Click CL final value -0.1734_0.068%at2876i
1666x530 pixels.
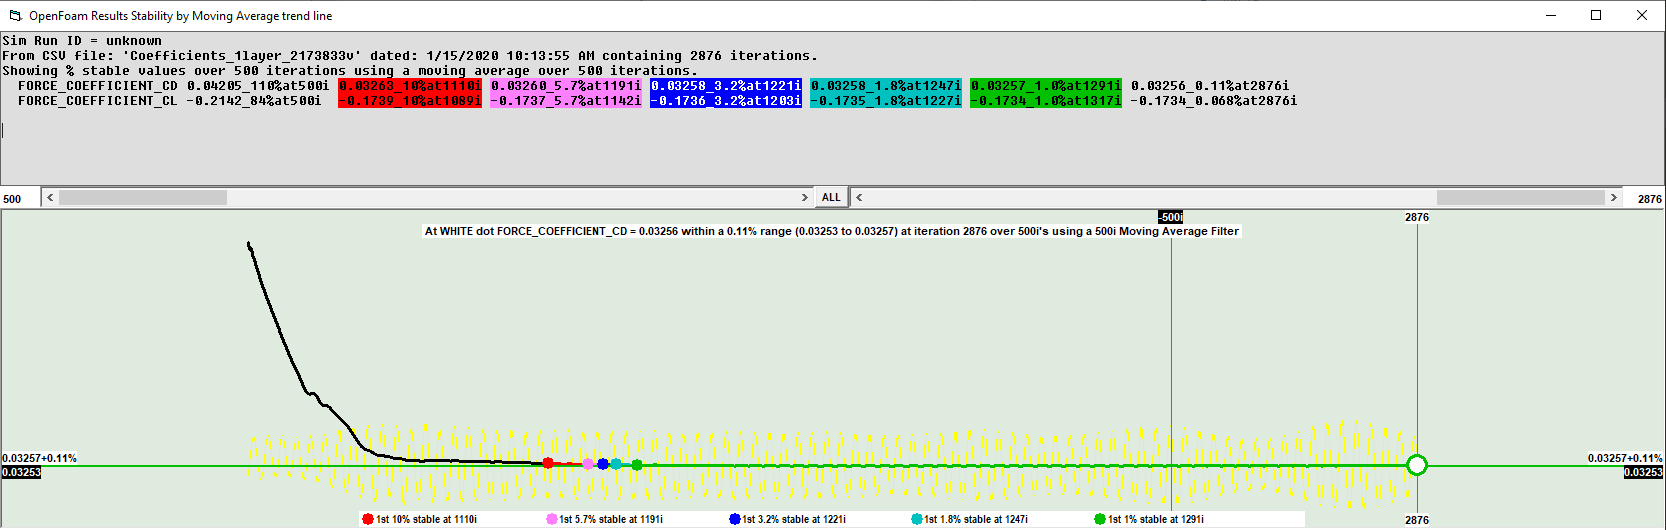point(1214,101)
